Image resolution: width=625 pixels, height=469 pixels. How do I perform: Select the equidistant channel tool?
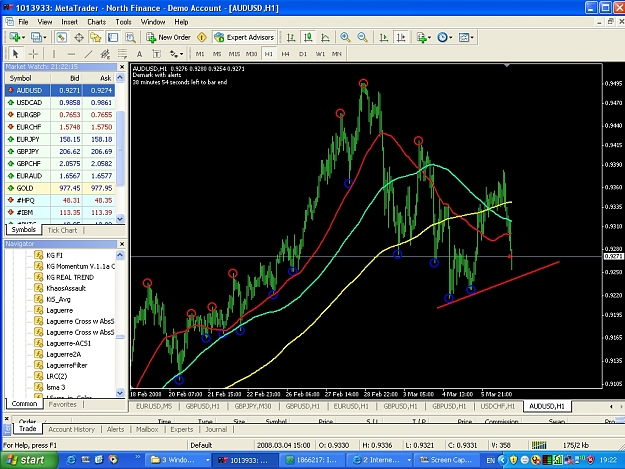(105, 54)
